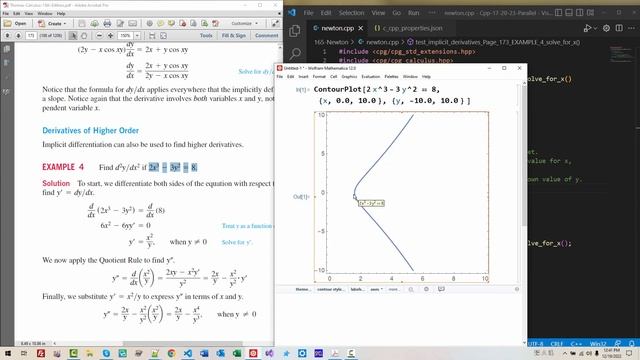Click the Excel taskbar icon
The image size is (640, 360).
pos(237,353)
